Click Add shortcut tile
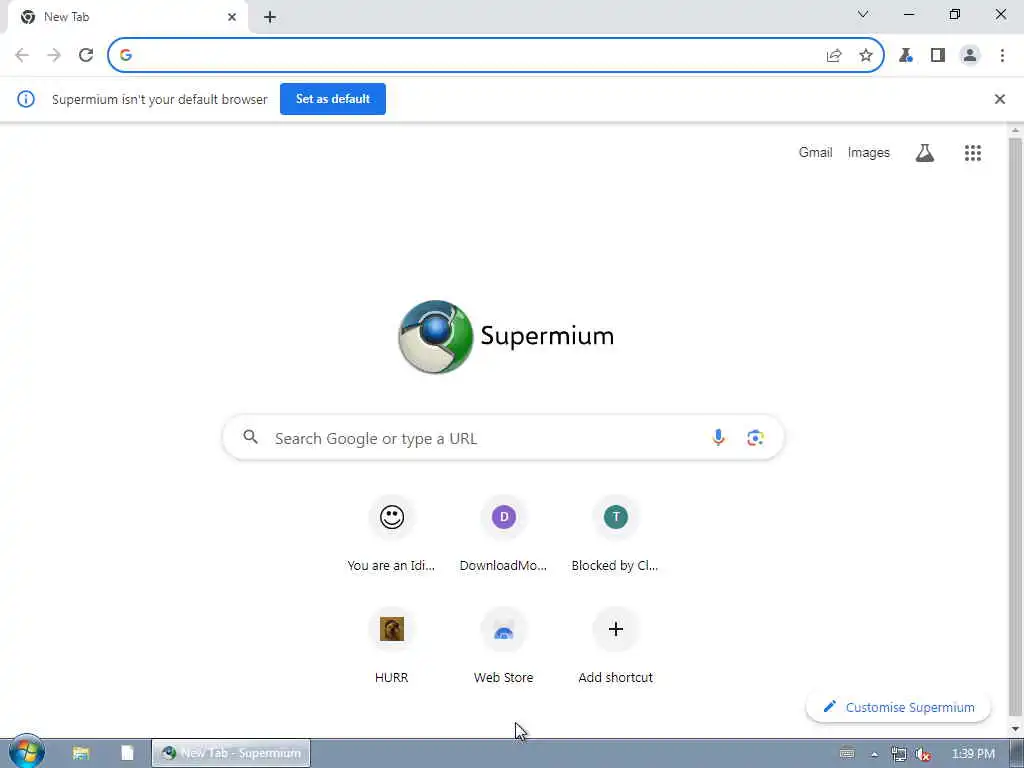Viewport: 1024px width, 768px height. click(x=616, y=646)
